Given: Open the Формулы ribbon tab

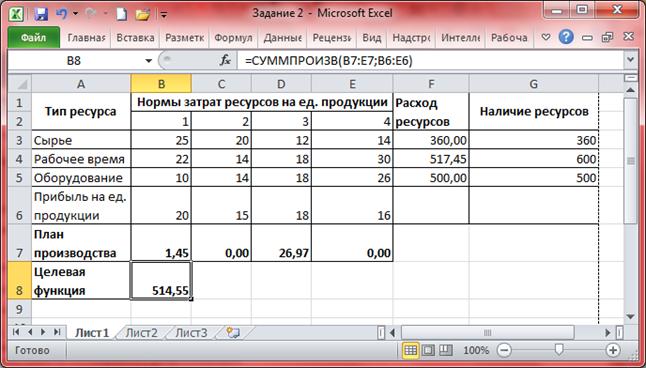Looking at the screenshot, I should (x=233, y=38).
